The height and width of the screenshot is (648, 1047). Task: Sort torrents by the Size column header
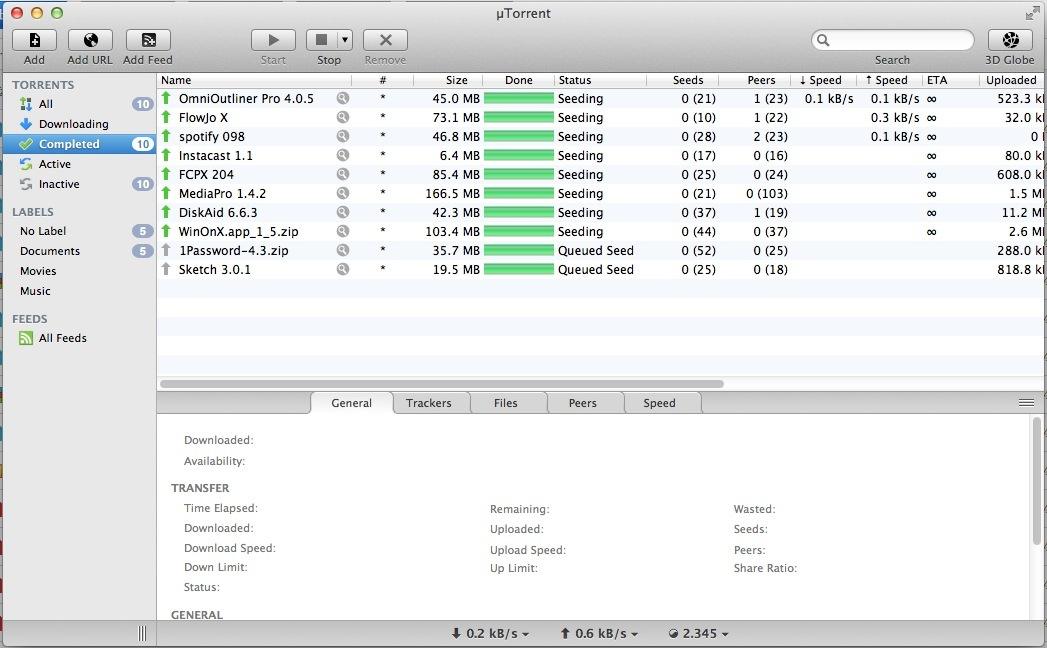[448, 80]
